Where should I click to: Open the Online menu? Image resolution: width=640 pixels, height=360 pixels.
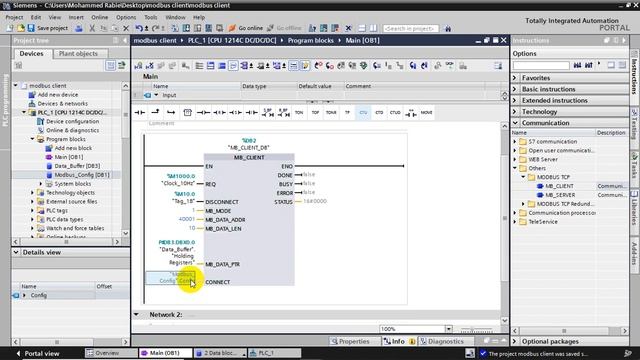pos(100,17)
